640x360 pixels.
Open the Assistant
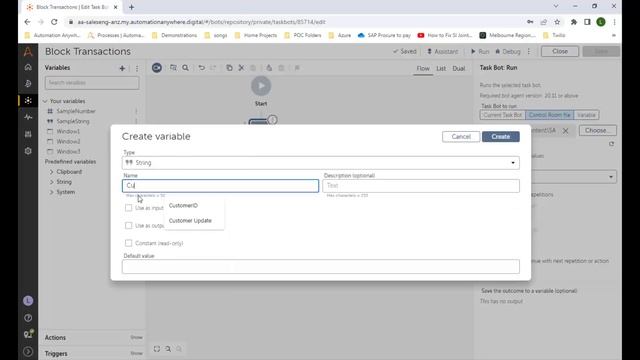442,51
